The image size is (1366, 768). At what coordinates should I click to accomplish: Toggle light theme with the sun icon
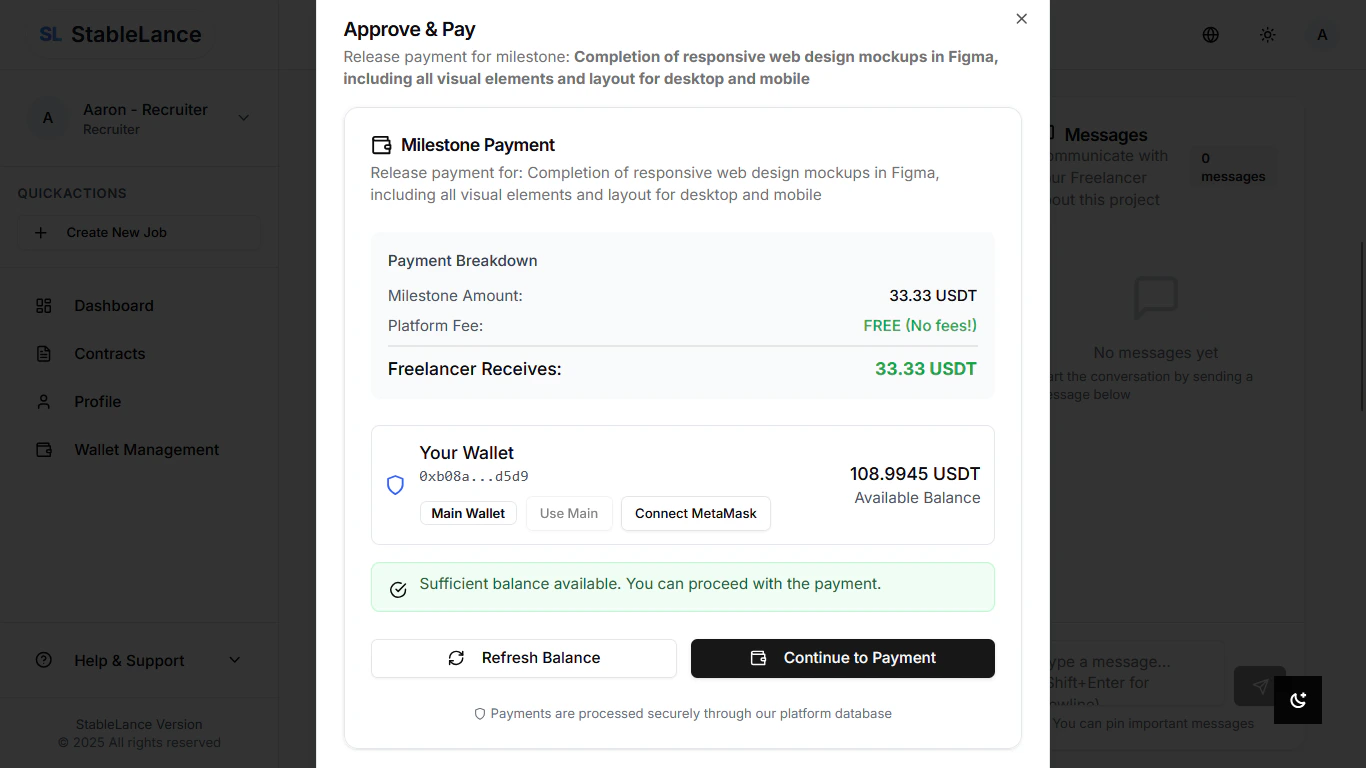1267,34
